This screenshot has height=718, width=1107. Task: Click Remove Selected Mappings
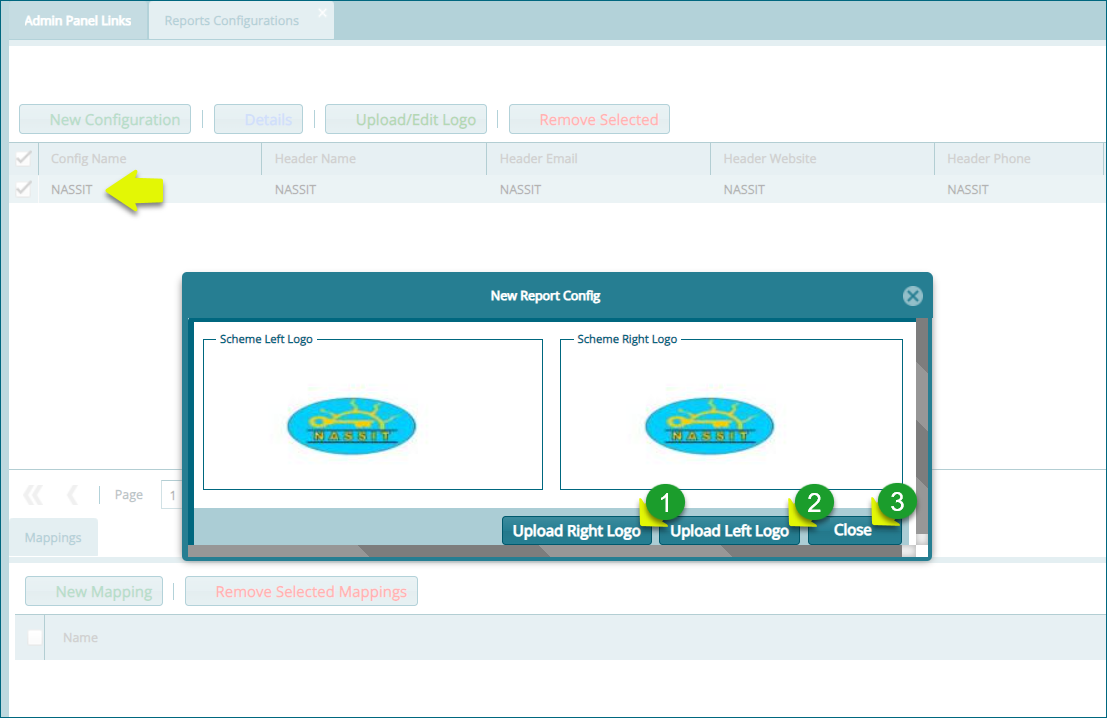click(301, 591)
